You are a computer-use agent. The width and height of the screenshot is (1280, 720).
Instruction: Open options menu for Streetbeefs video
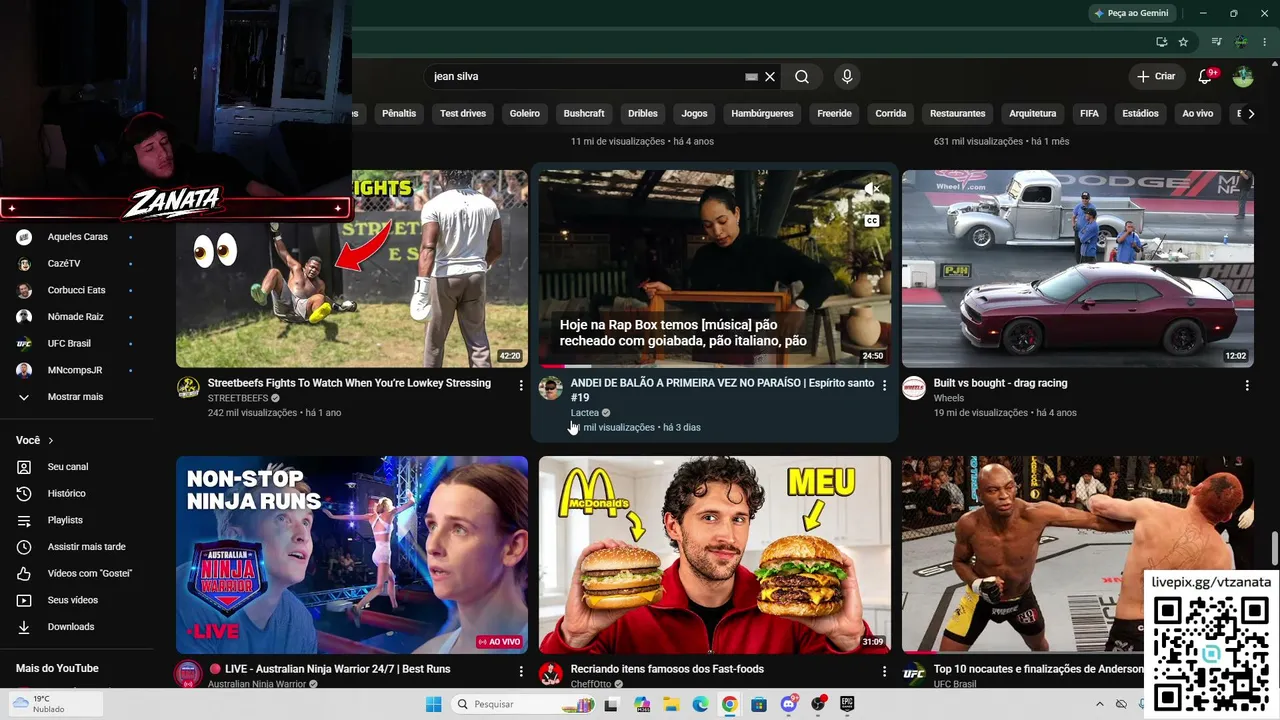[x=521, y=385]
